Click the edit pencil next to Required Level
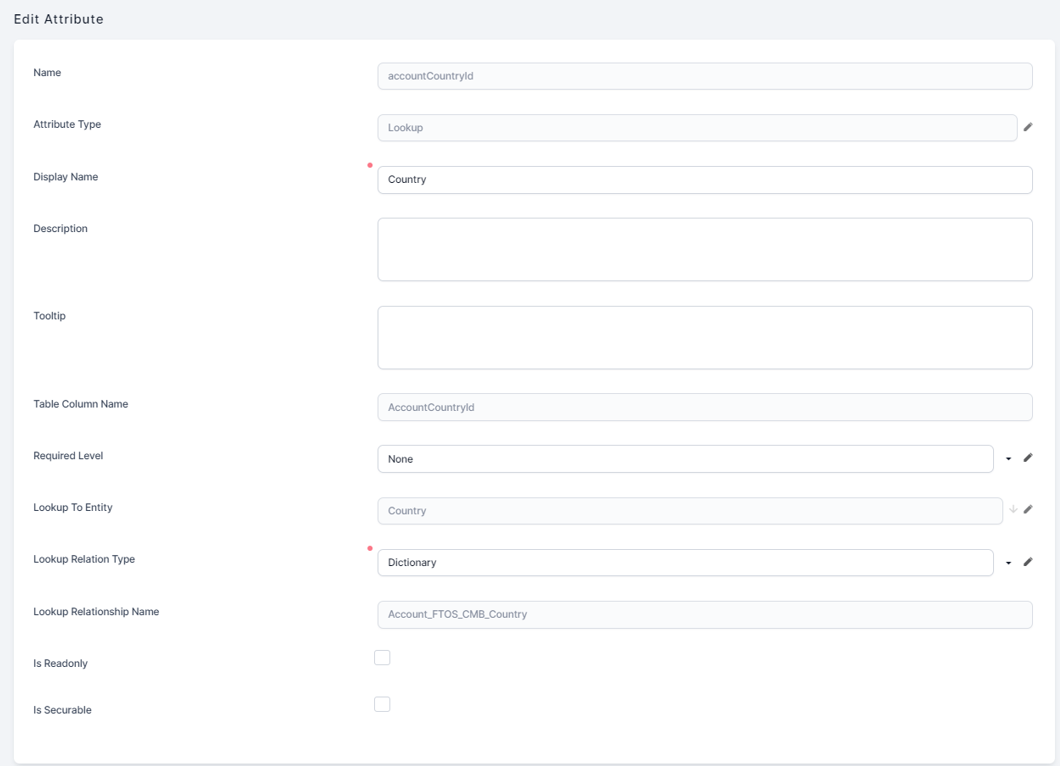 (1028, 459)
